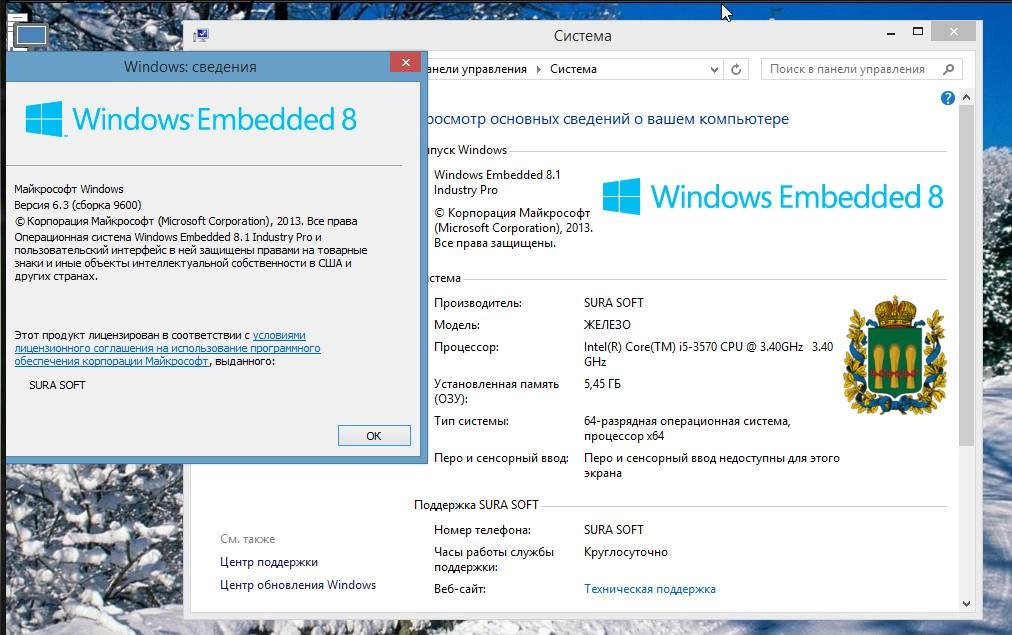
Task: Click the desktop monitor icon top-left
Action: click(x=30, y=35)
